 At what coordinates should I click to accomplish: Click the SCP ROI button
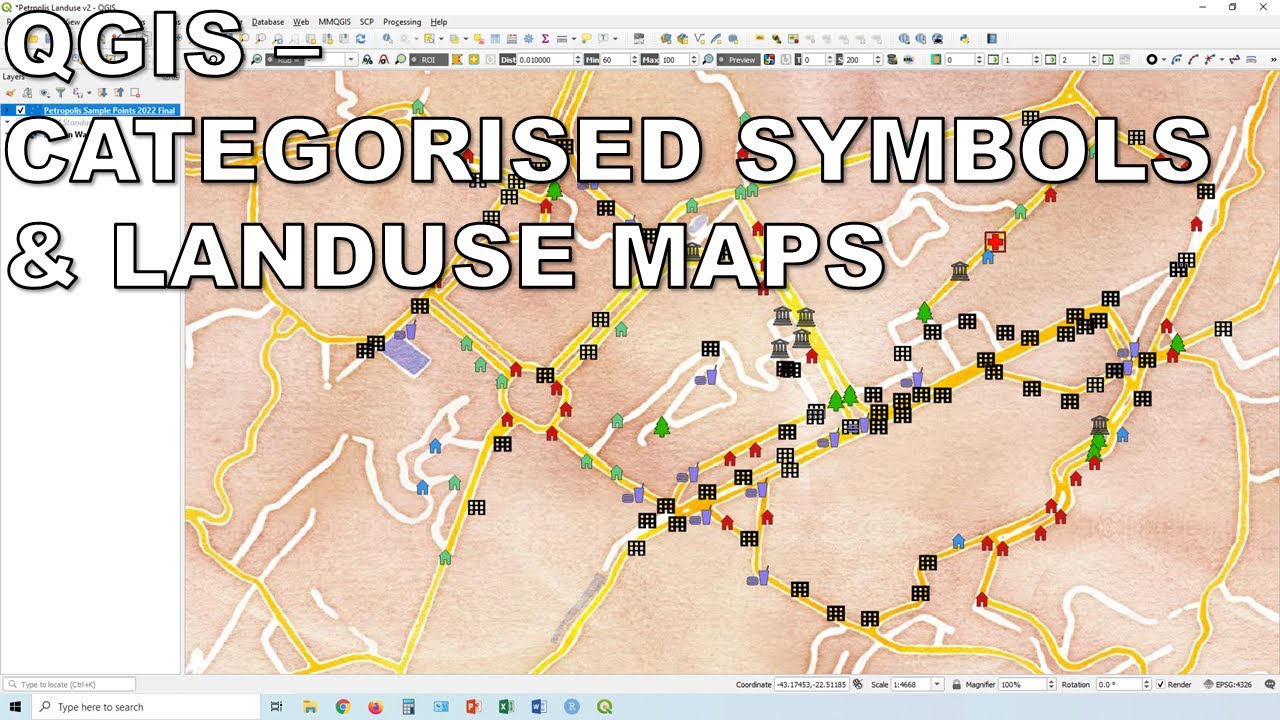click(429, 60)
